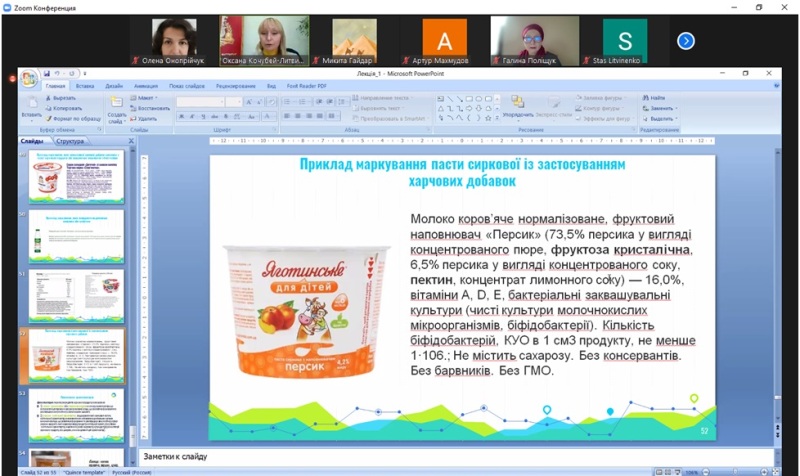
Task: Click the line spacing icon
Action: pyautogui.click(x=340, y=102)
